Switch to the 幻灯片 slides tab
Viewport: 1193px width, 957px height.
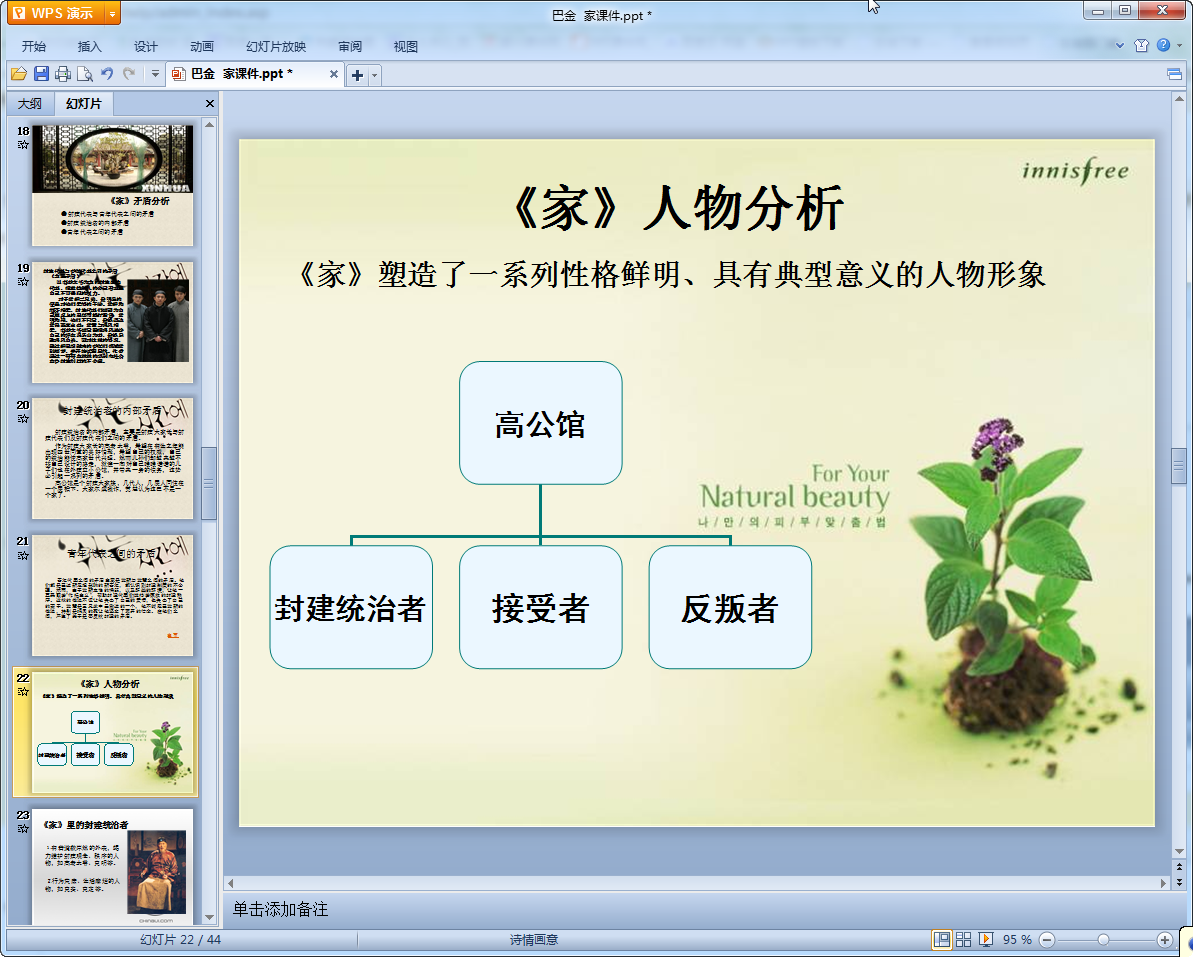pos(83,103)
